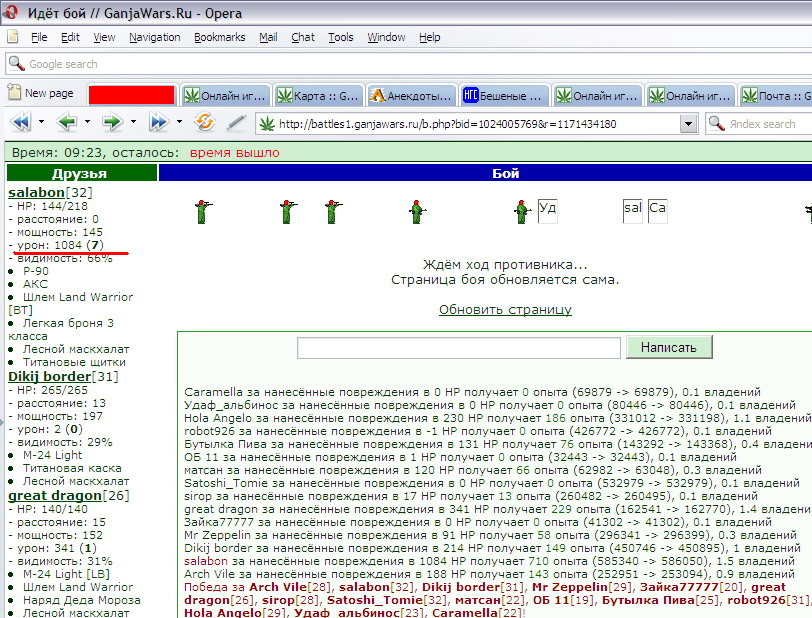Viewport: 812px width, 618px height.
Task: Click the red salabon name in battle log
Action: click(x=206, y=561)
